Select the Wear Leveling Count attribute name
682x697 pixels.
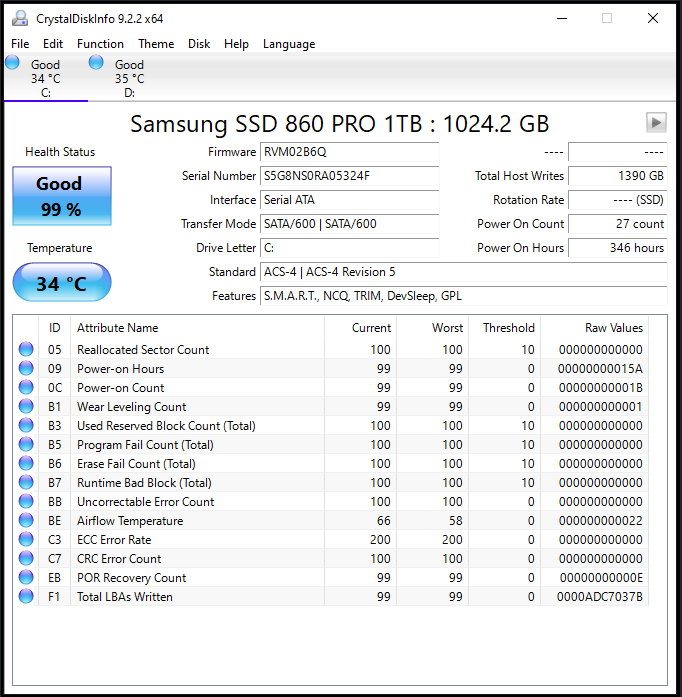coord(132,407)
